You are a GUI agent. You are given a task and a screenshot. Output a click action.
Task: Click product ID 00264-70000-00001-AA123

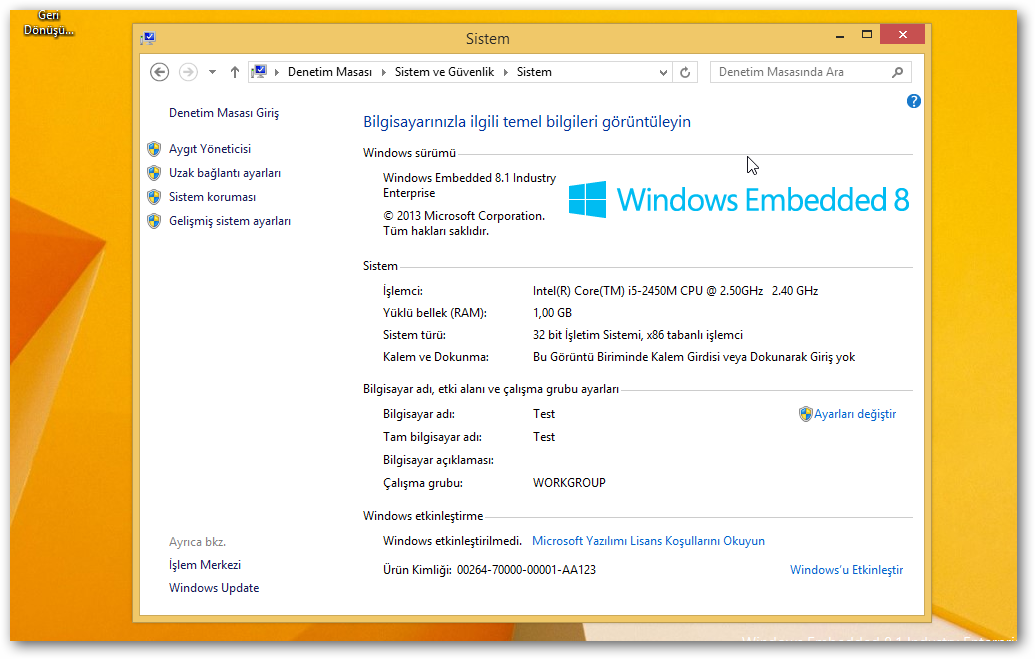(x=526, y=570)
